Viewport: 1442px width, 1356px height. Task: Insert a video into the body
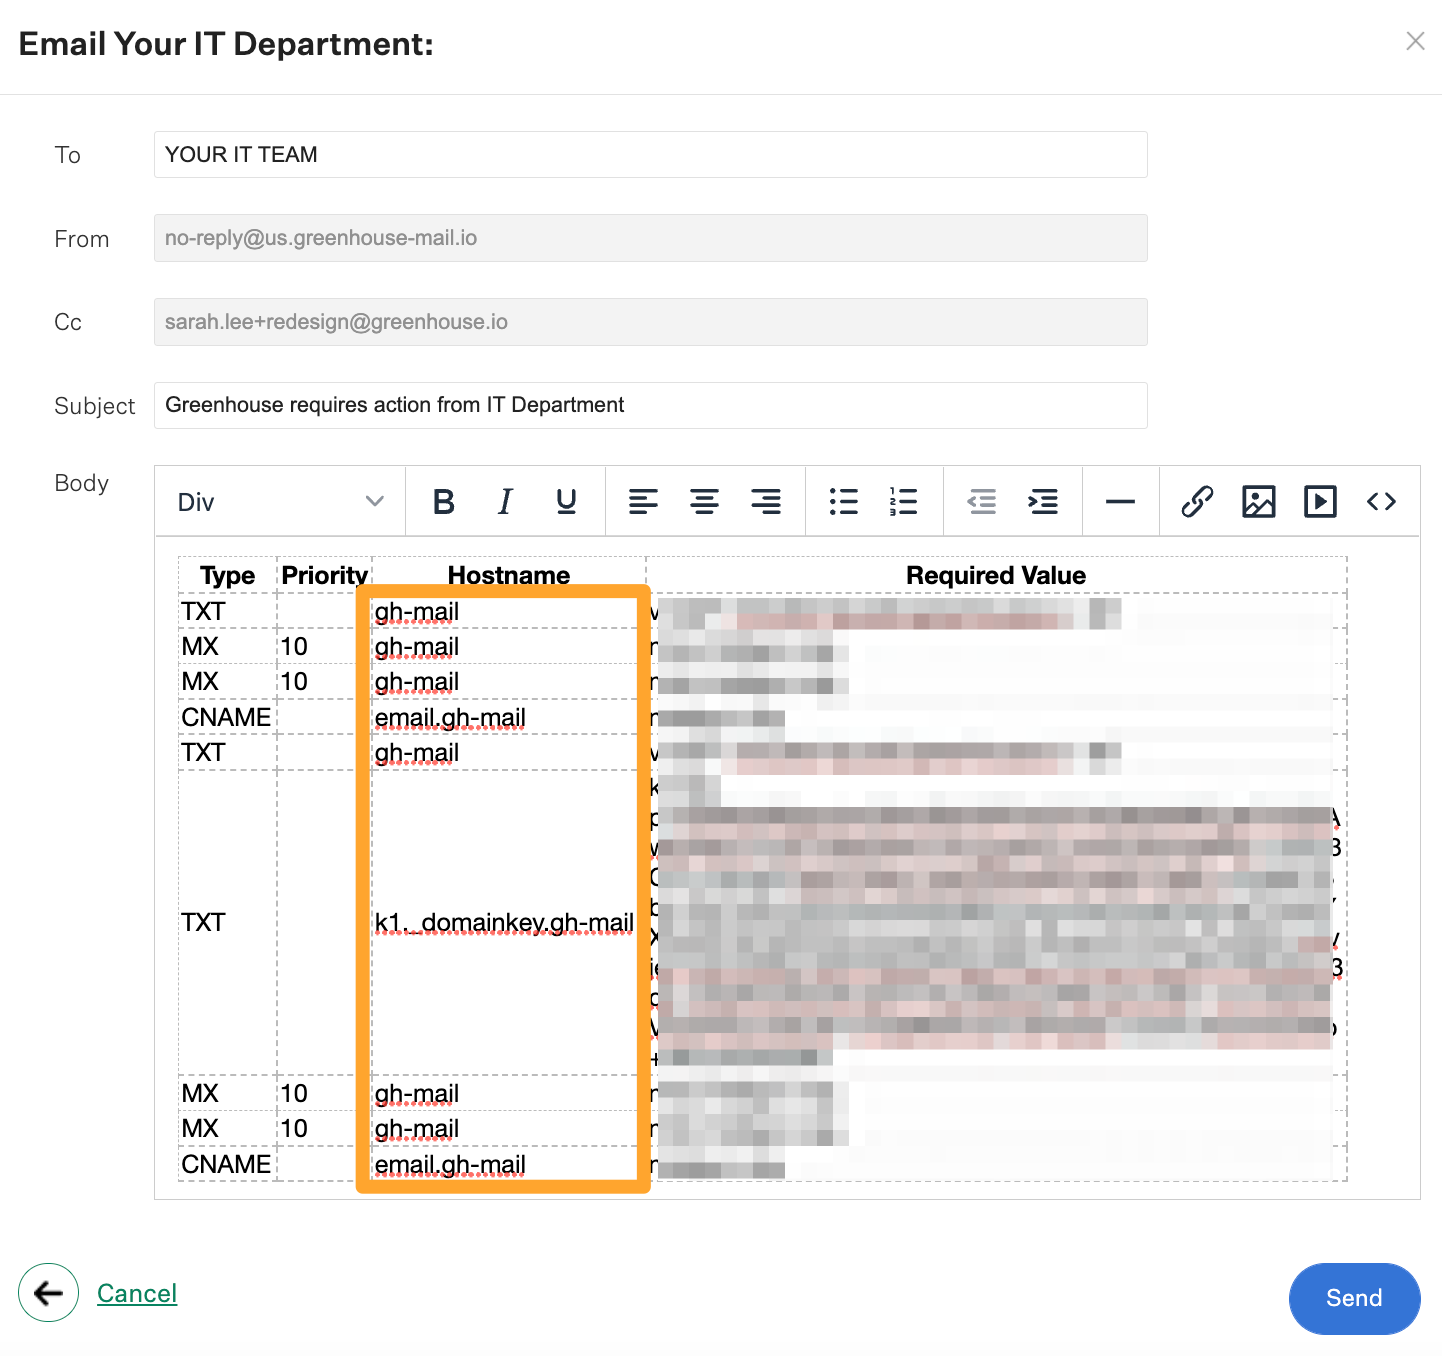tap(1320, 501)
